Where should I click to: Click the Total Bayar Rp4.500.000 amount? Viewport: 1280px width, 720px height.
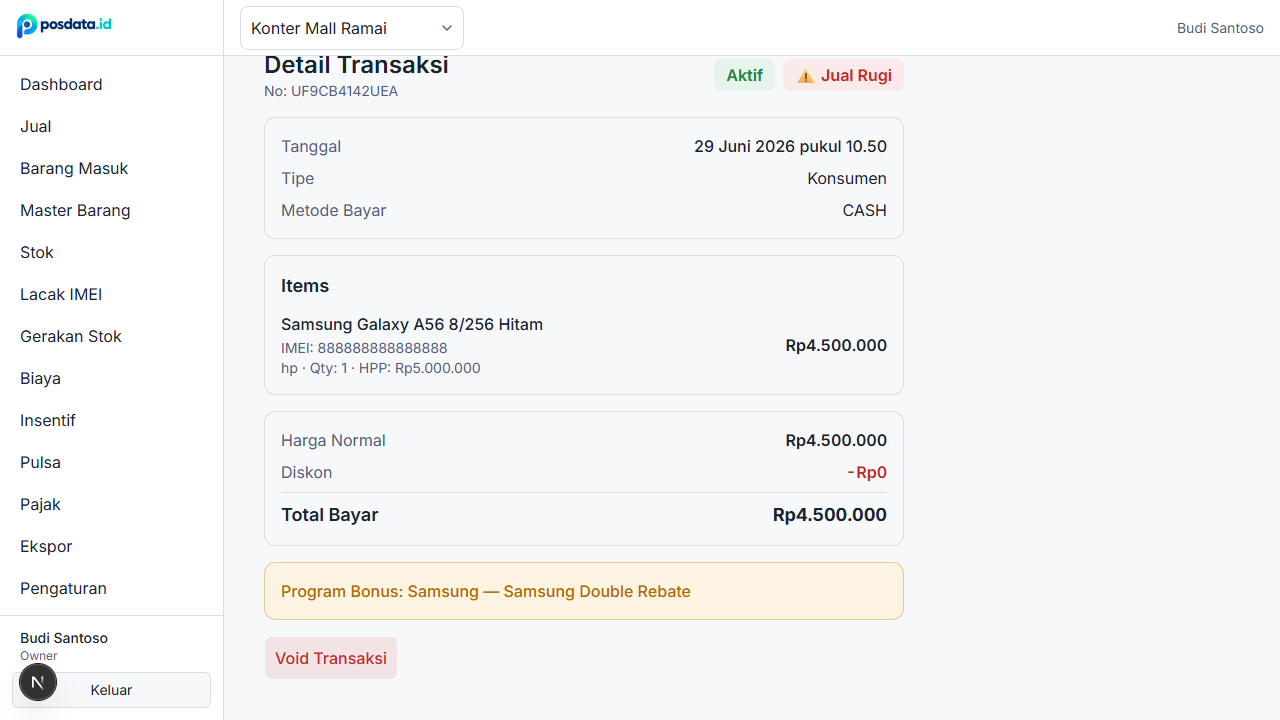[x=830, y=515]
